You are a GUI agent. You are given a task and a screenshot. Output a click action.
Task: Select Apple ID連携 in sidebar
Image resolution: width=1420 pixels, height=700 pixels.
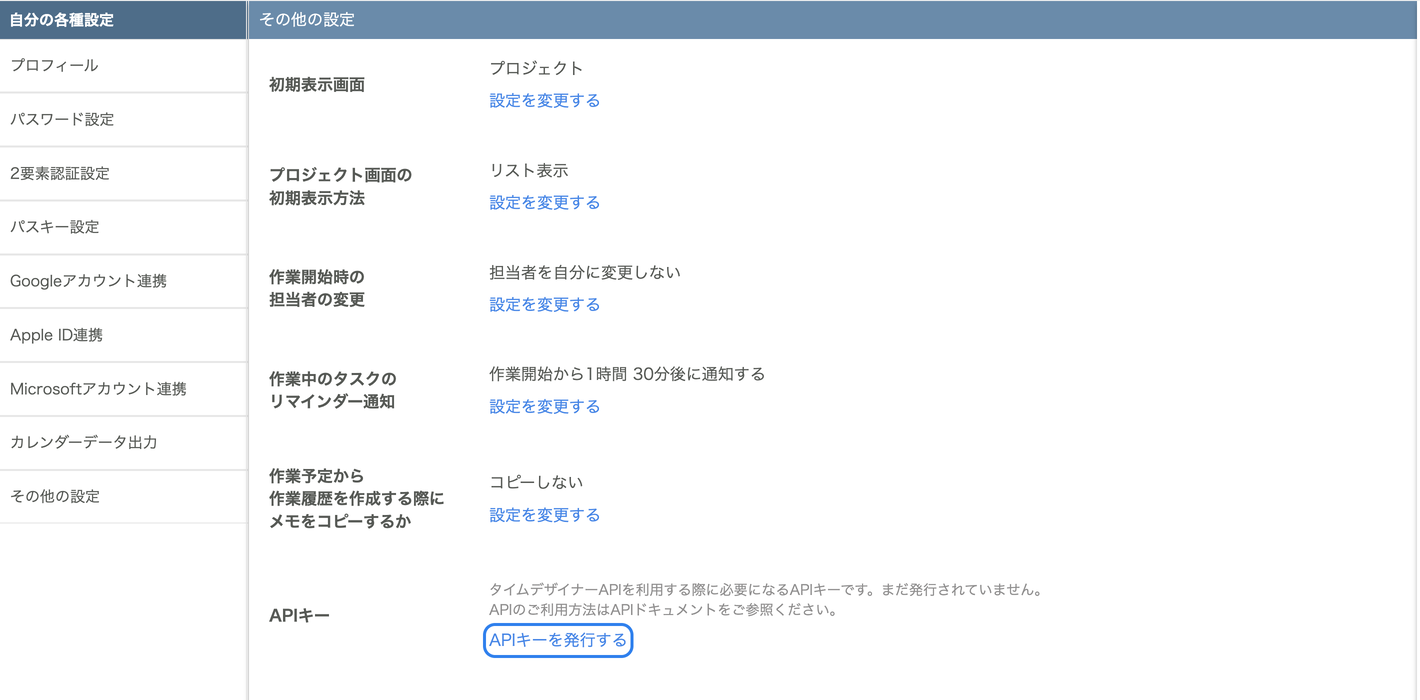click(123, 336)
